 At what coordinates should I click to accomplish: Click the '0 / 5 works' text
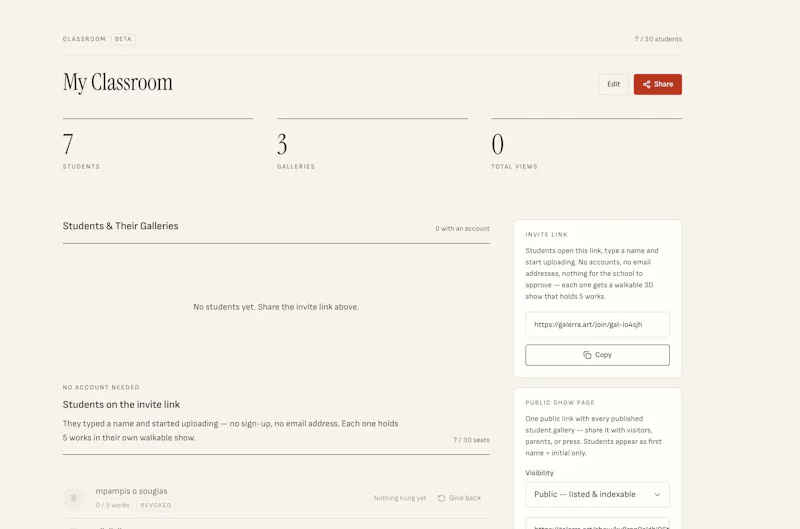[112, 505]
